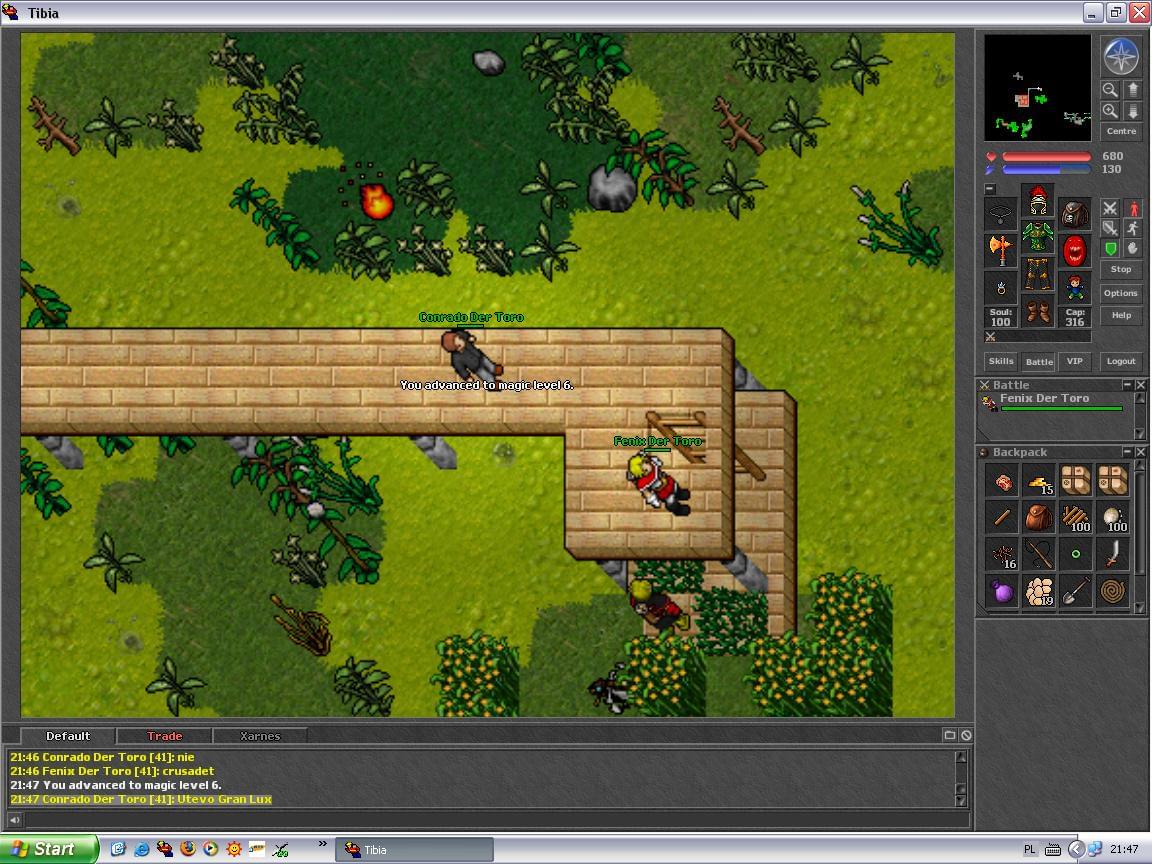
Task: Click the Tibia taskbar button
Action: 415,850
